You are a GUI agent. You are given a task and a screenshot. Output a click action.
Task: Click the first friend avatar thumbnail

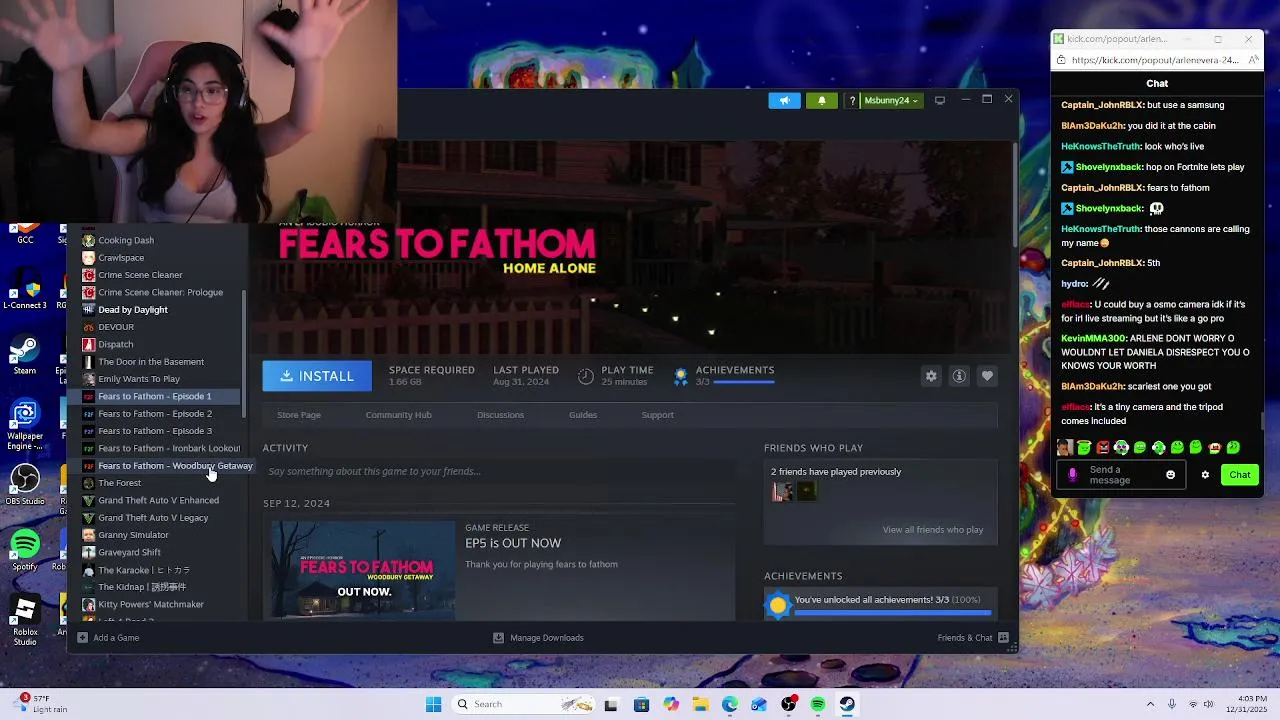click(782, 491)
